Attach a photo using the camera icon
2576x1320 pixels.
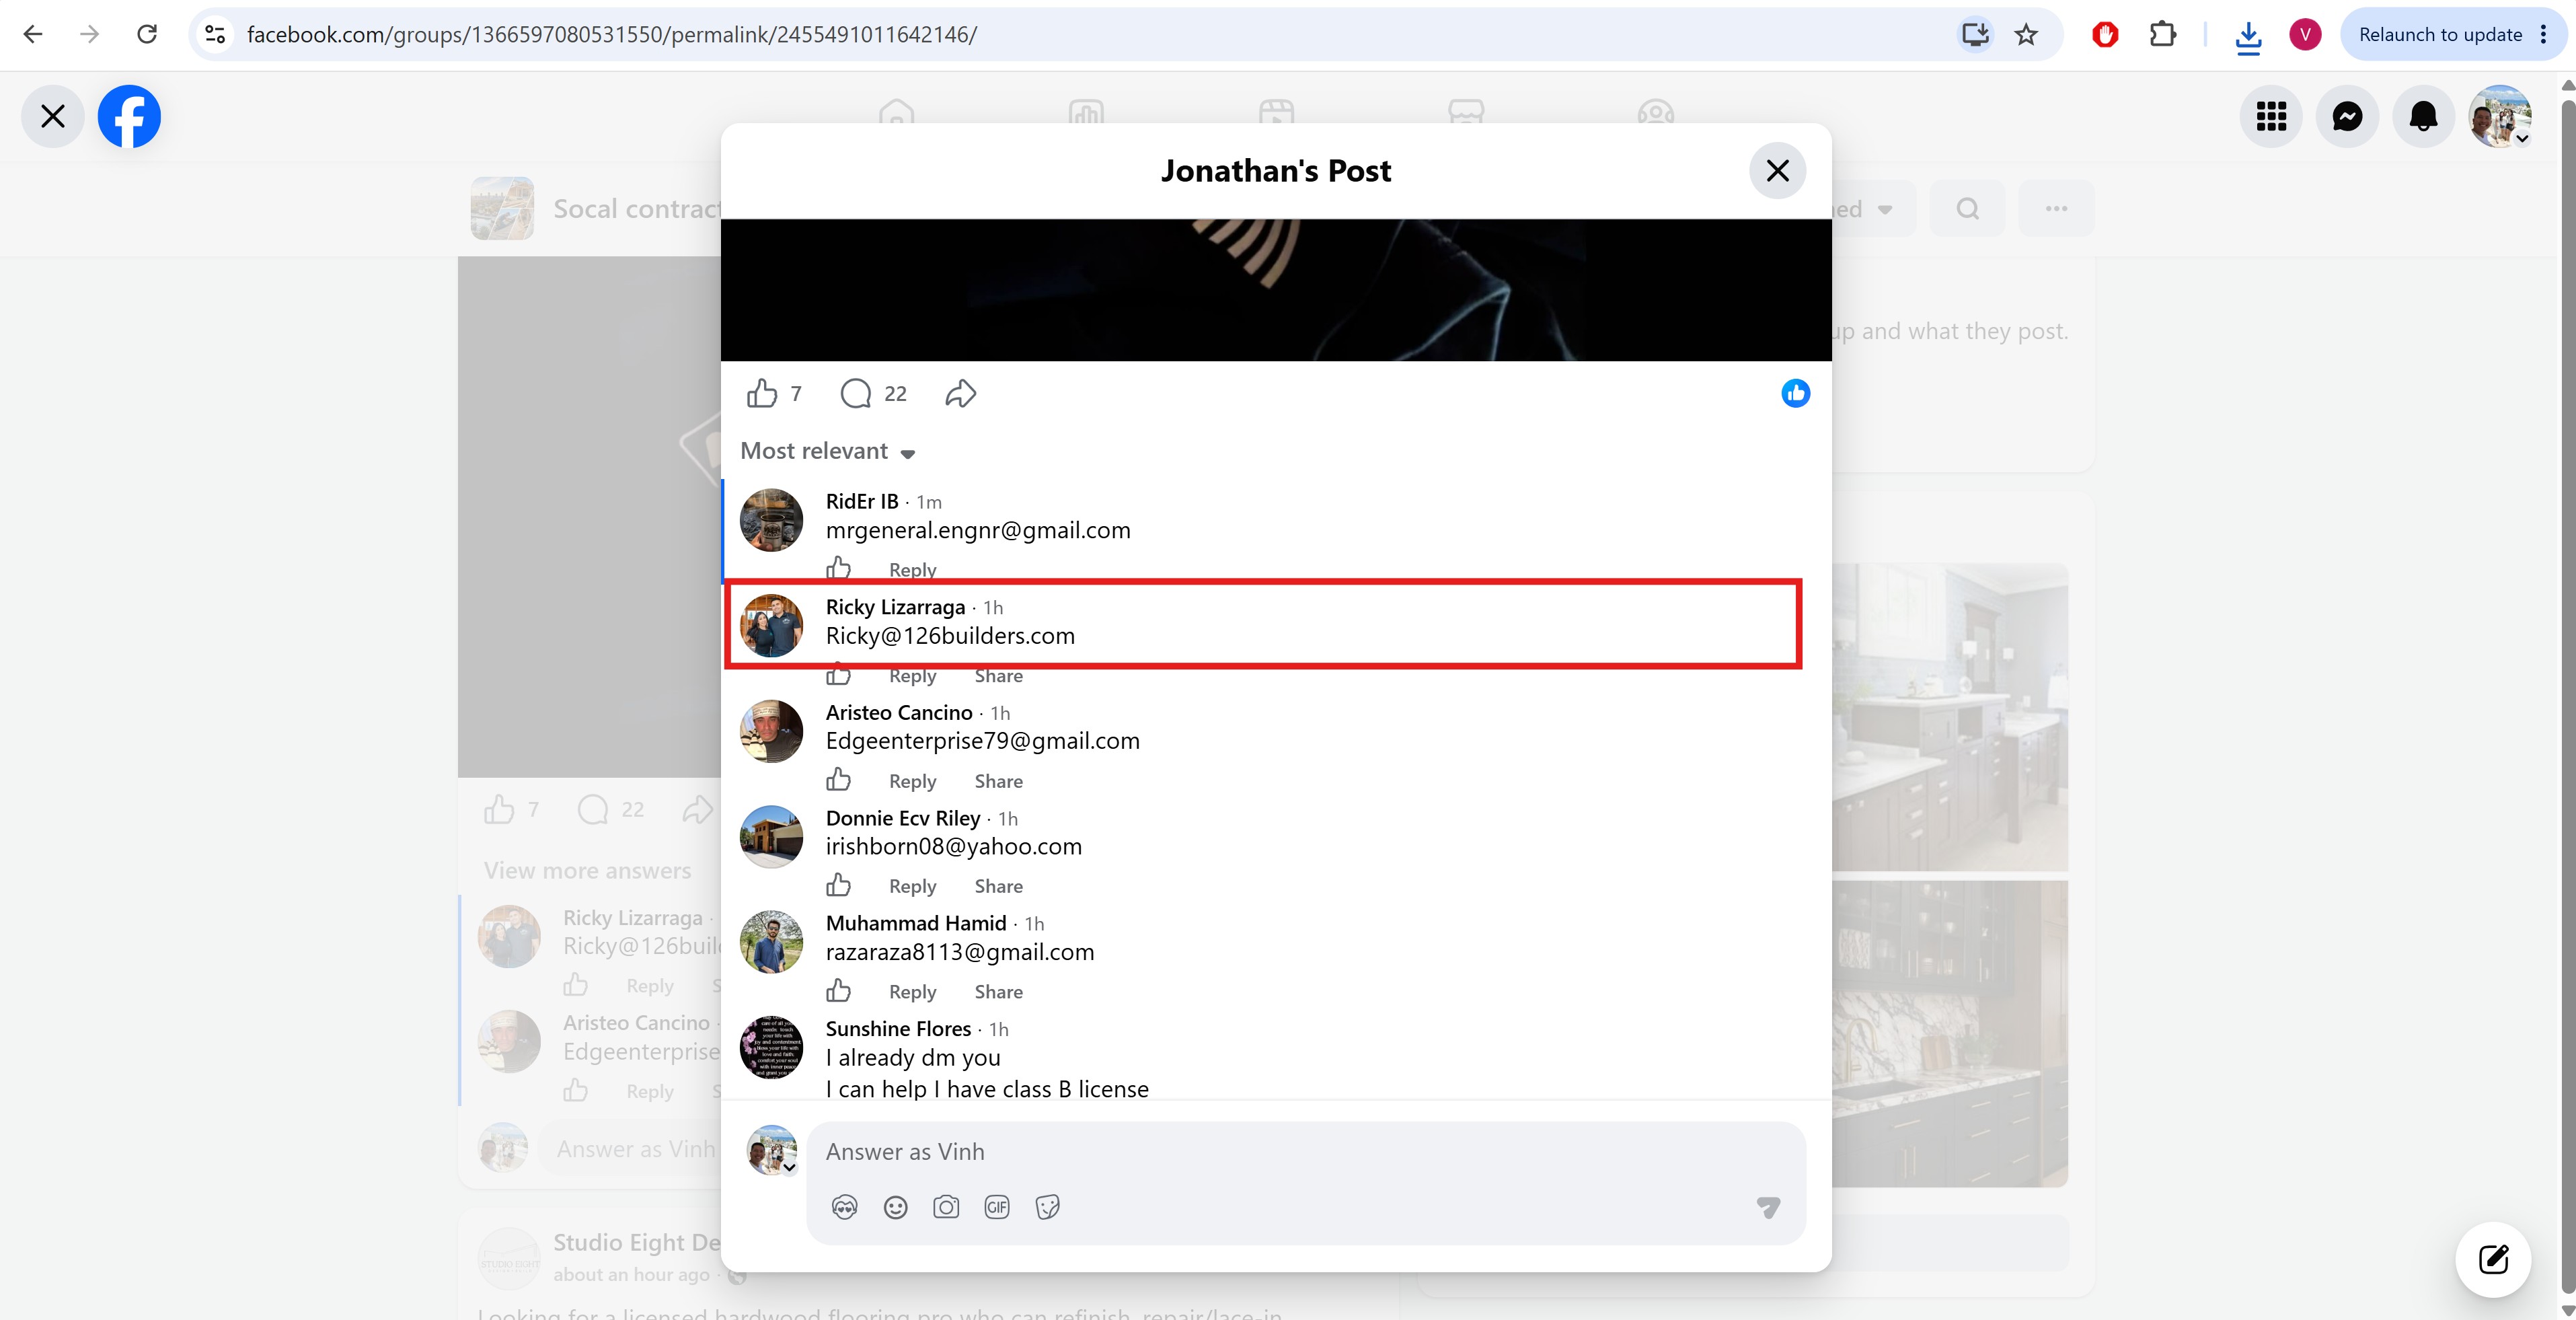[x=946, y=1208]
